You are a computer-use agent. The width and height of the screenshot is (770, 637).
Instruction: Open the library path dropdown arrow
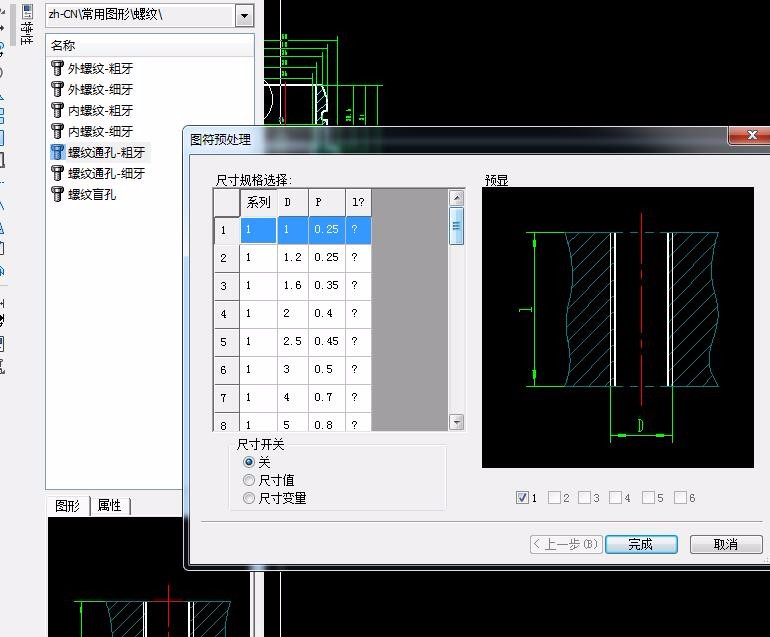coord(245,16)
